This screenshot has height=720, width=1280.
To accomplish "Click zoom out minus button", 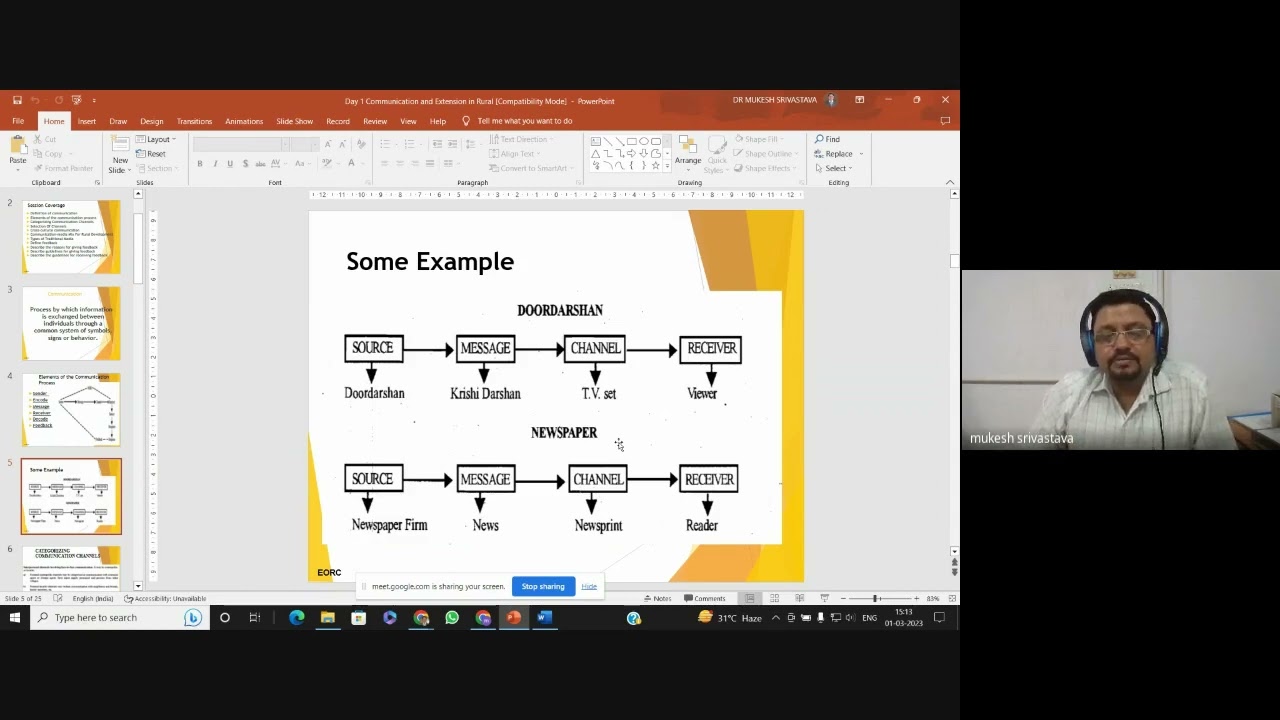I will tap(843, 598).
